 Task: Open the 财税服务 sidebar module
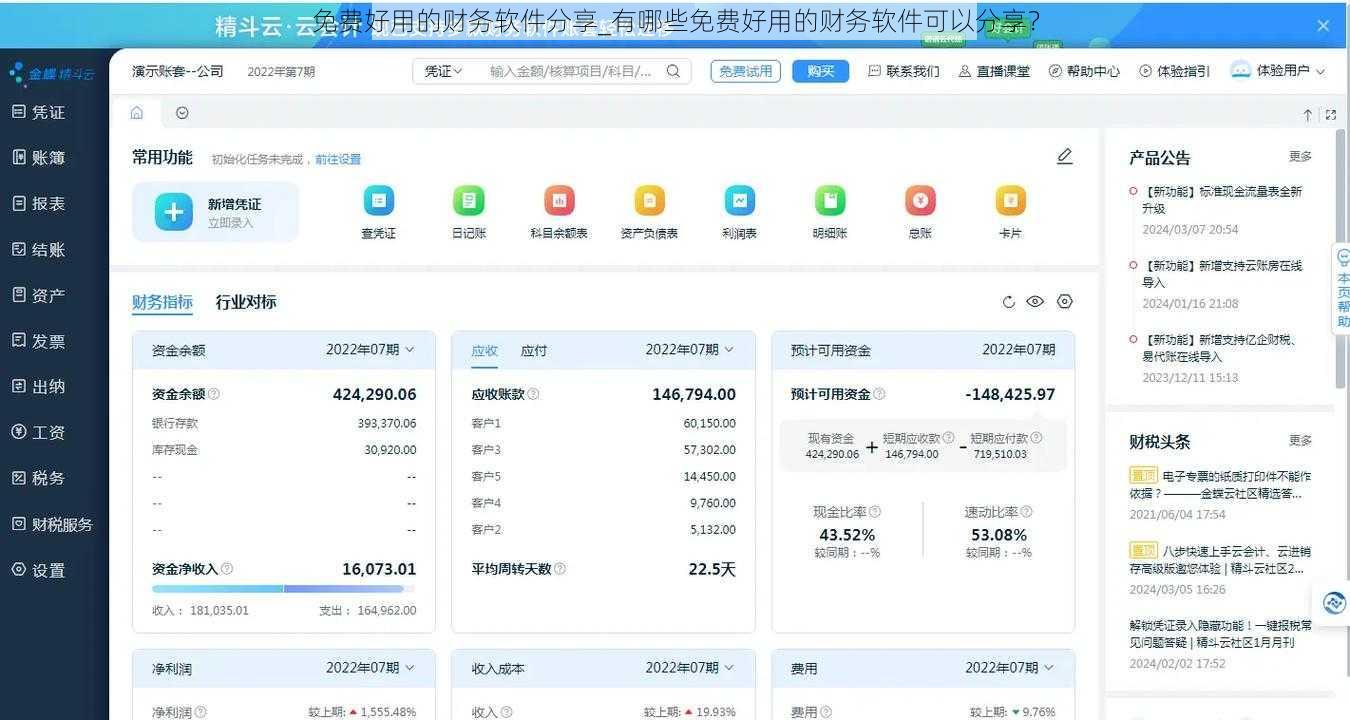click(x=52, y=524)
